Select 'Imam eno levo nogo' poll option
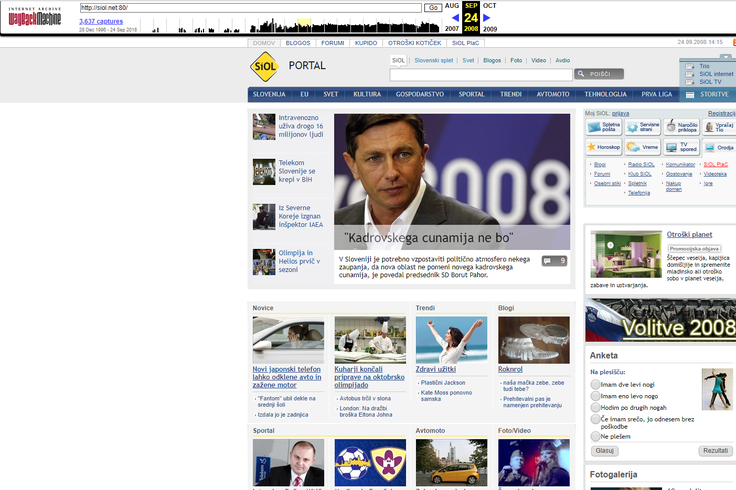736x490 pixels. pyautogui.click(x=595, y=396)
